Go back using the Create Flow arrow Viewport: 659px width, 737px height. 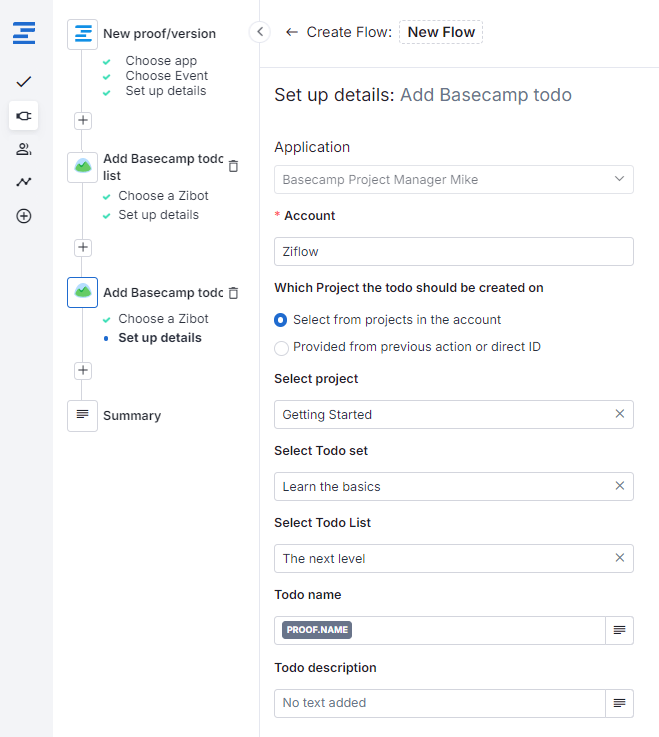tap(291, 32)
